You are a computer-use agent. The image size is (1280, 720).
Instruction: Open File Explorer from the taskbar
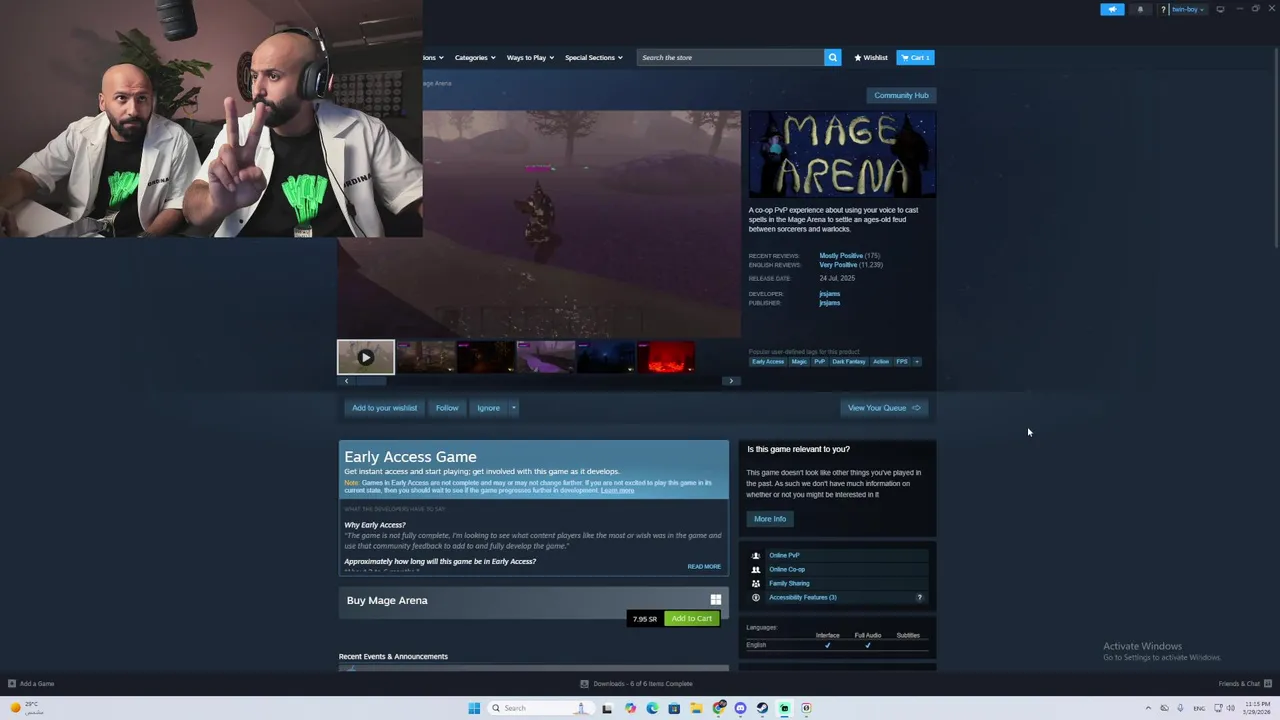point(696,708)
